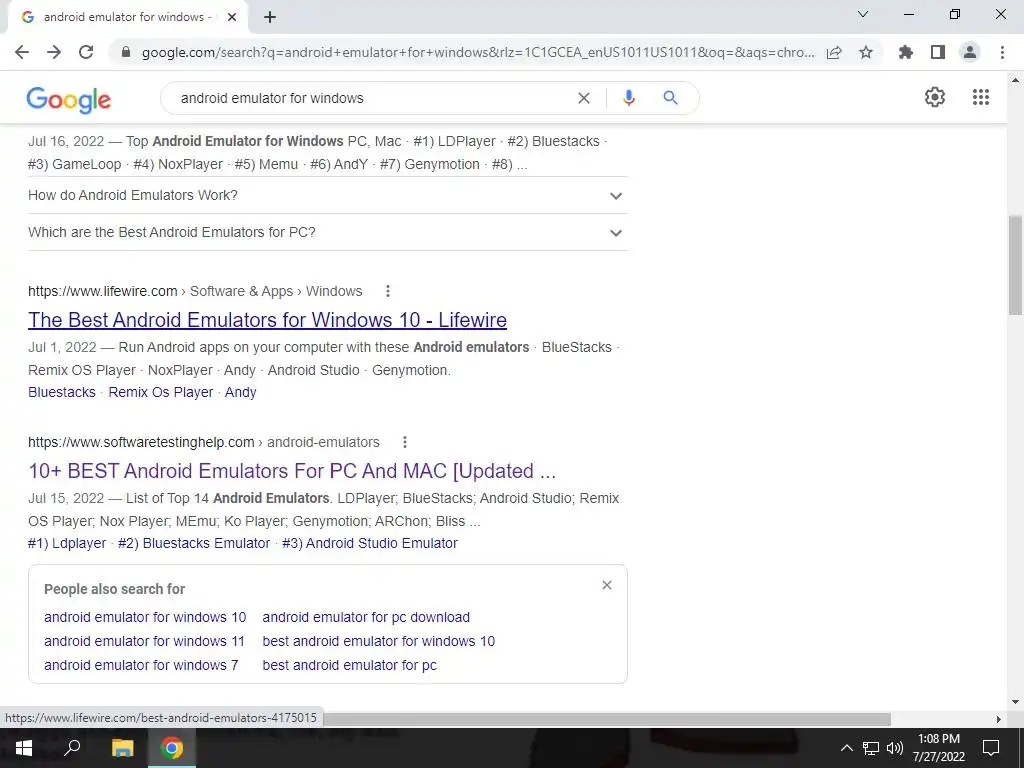This screenshot has width=1024, height=768.
Task: Click the vertical scrollbar thumb
Action: [1015, 264]
